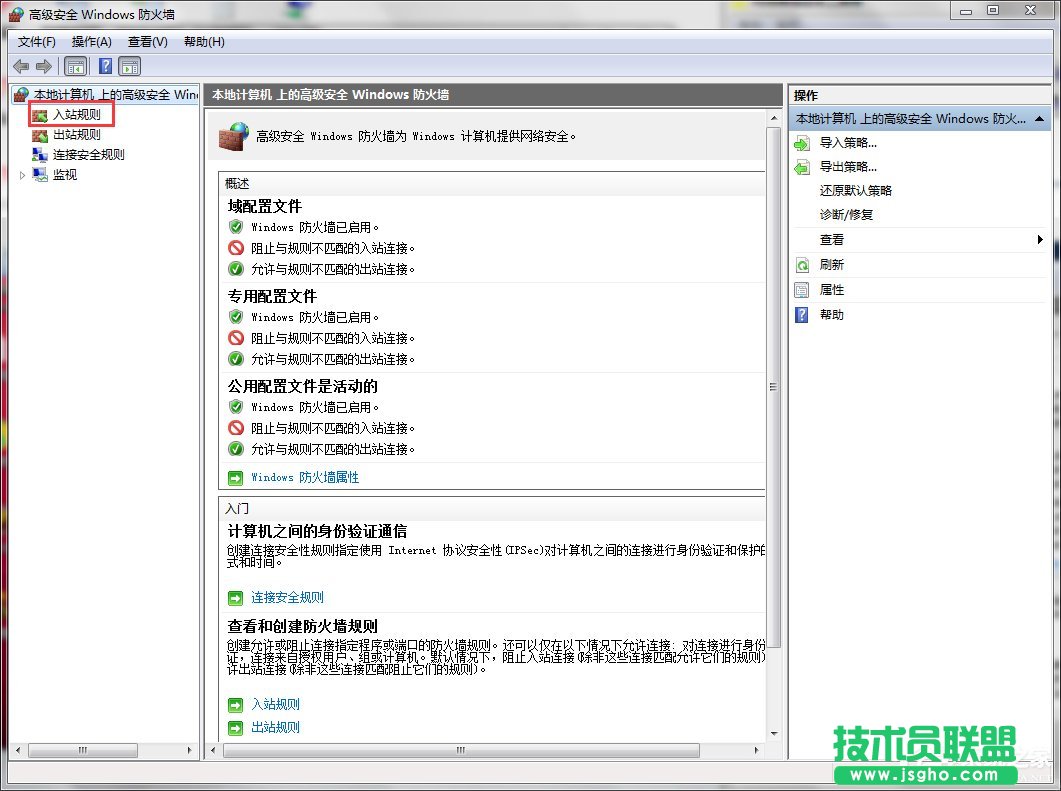点击操作窗格中的属性图标
This screenshot has width=1061, height=791.
(x=801, y=289)
